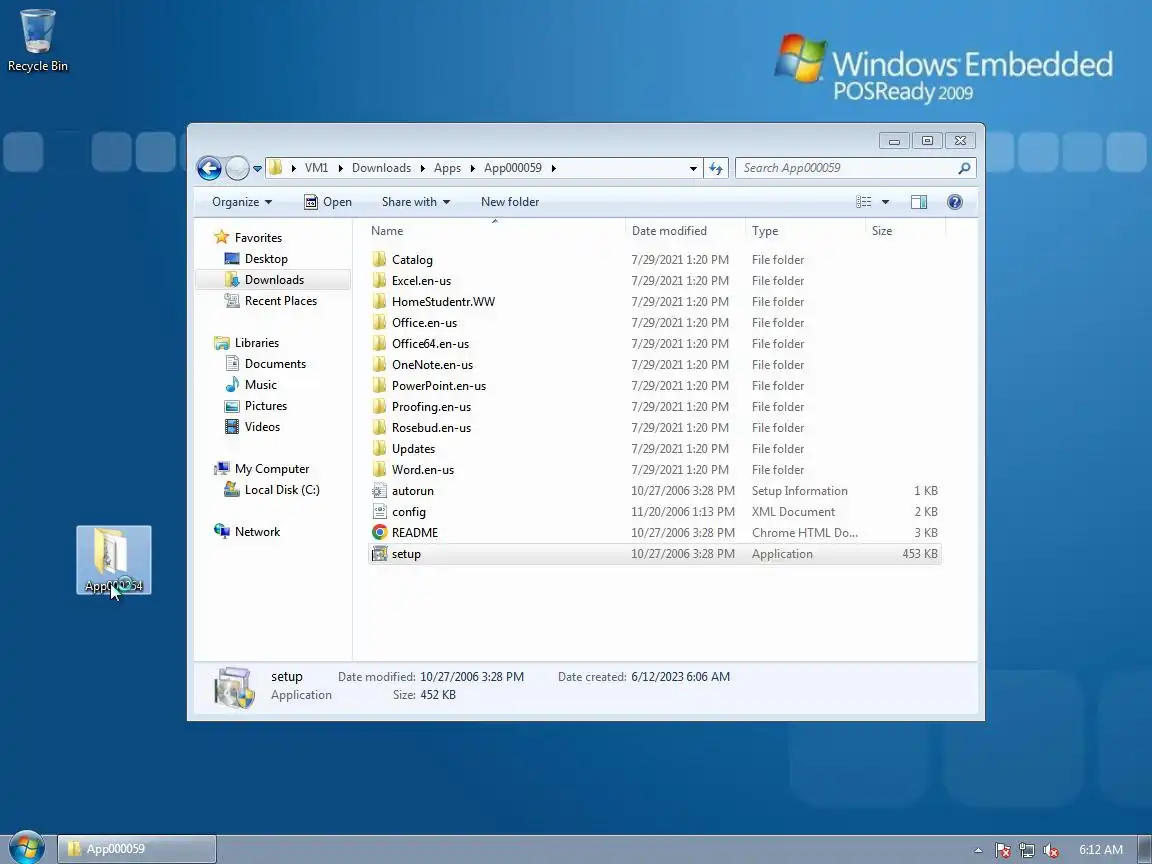Select Downloads in navigation pane
Image resolution: width=1152 pixels, height=864 pixels.
(x=273, y=280)
